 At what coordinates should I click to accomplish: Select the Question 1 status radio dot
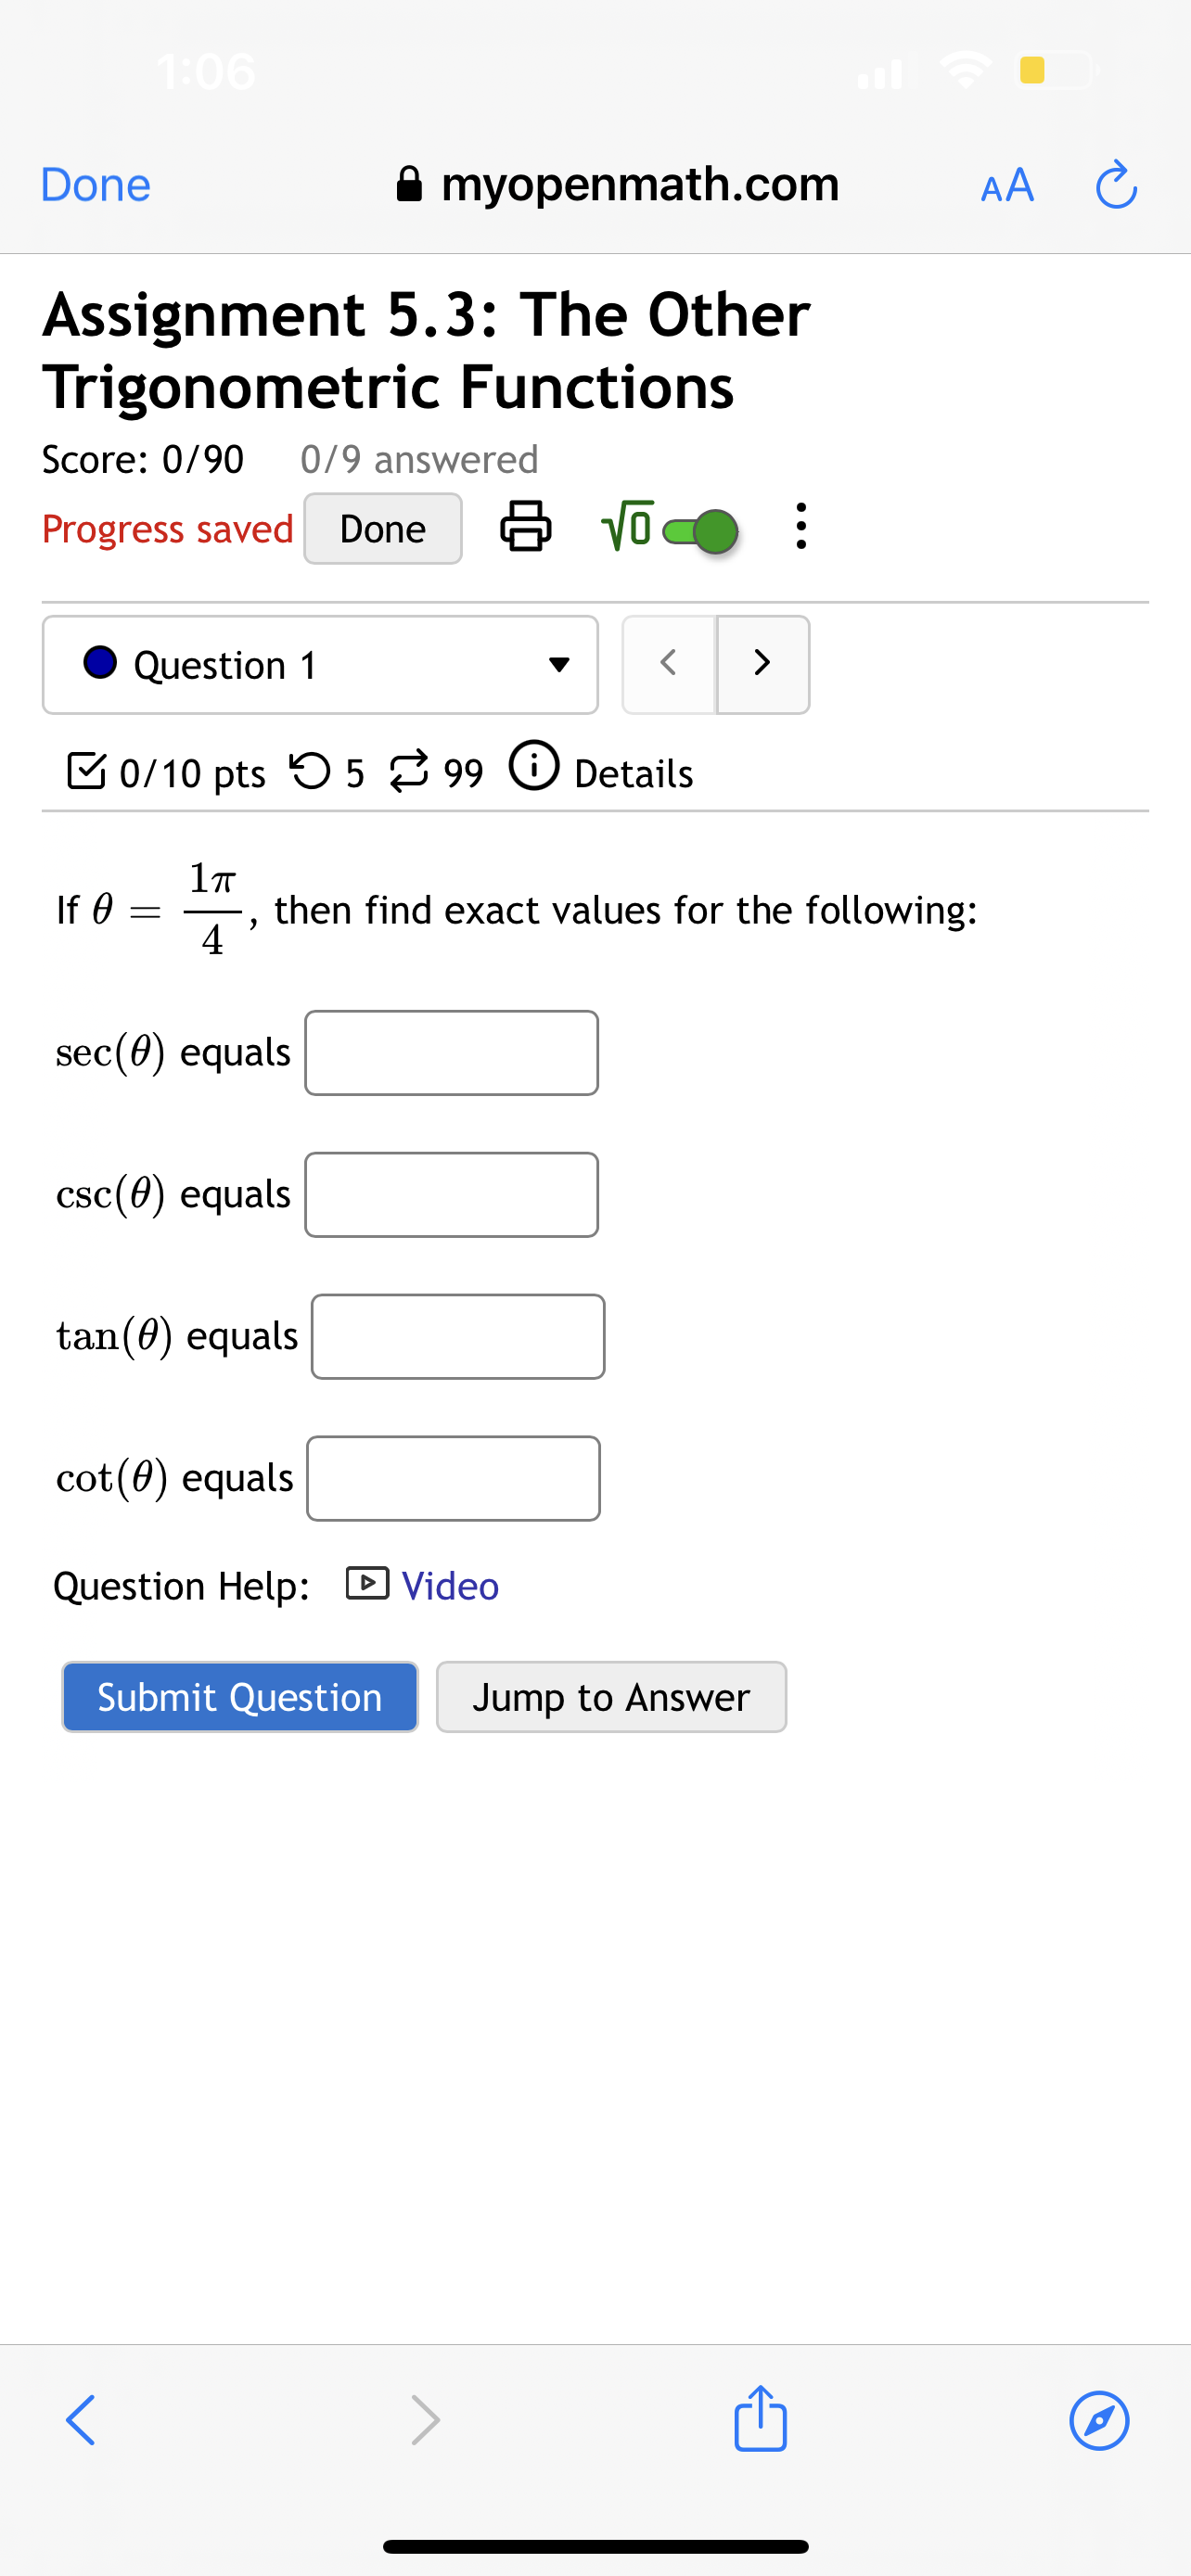[x=99, y=663]
